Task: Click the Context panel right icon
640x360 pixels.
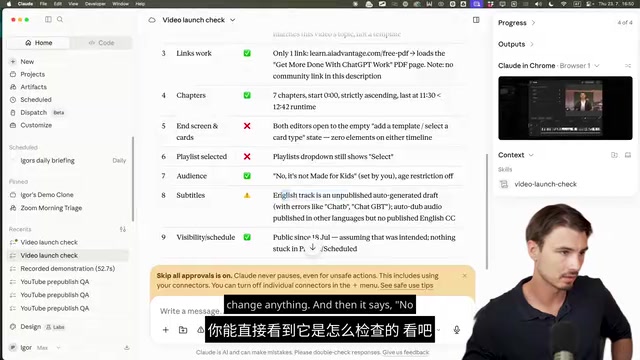Action: (628, 155)
